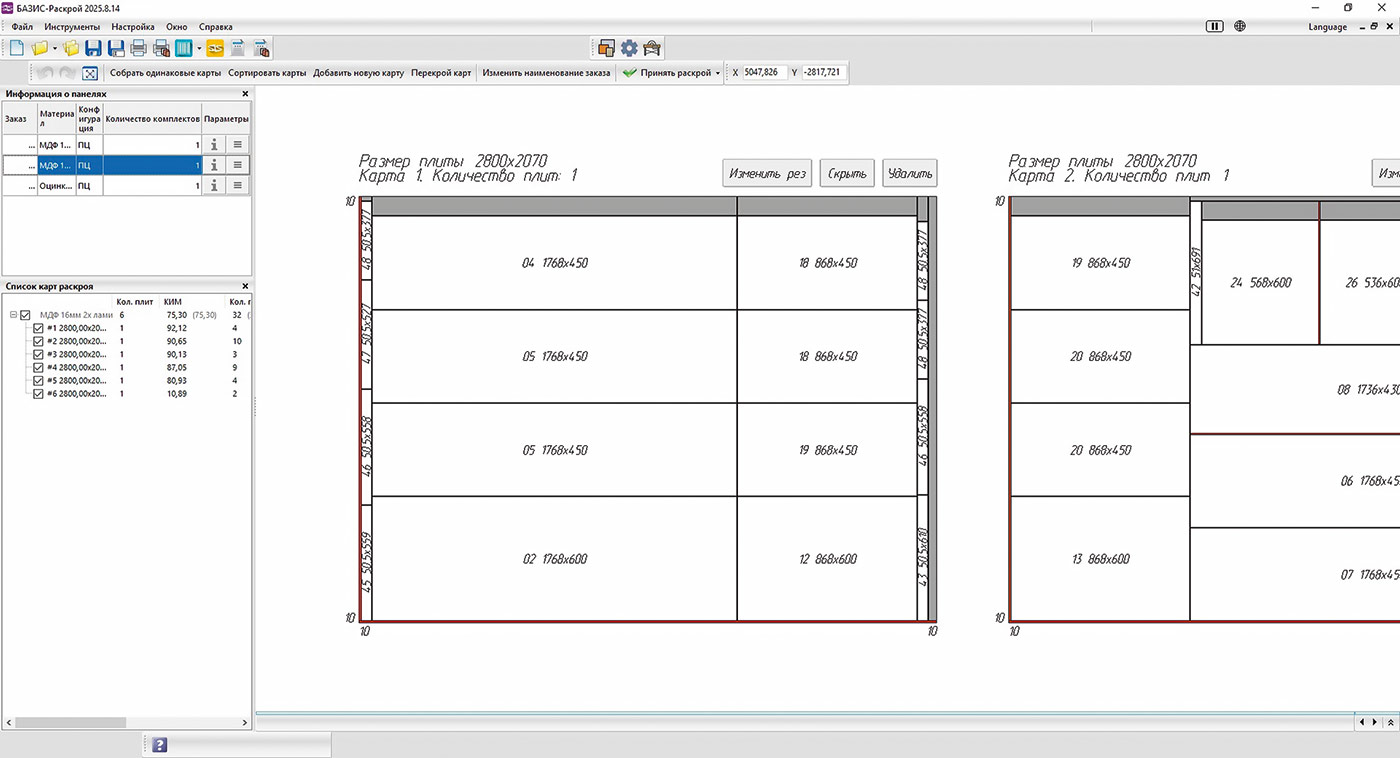Click the first Save floppy disk icon
The image size is (1400, 758).
point(93,48)
